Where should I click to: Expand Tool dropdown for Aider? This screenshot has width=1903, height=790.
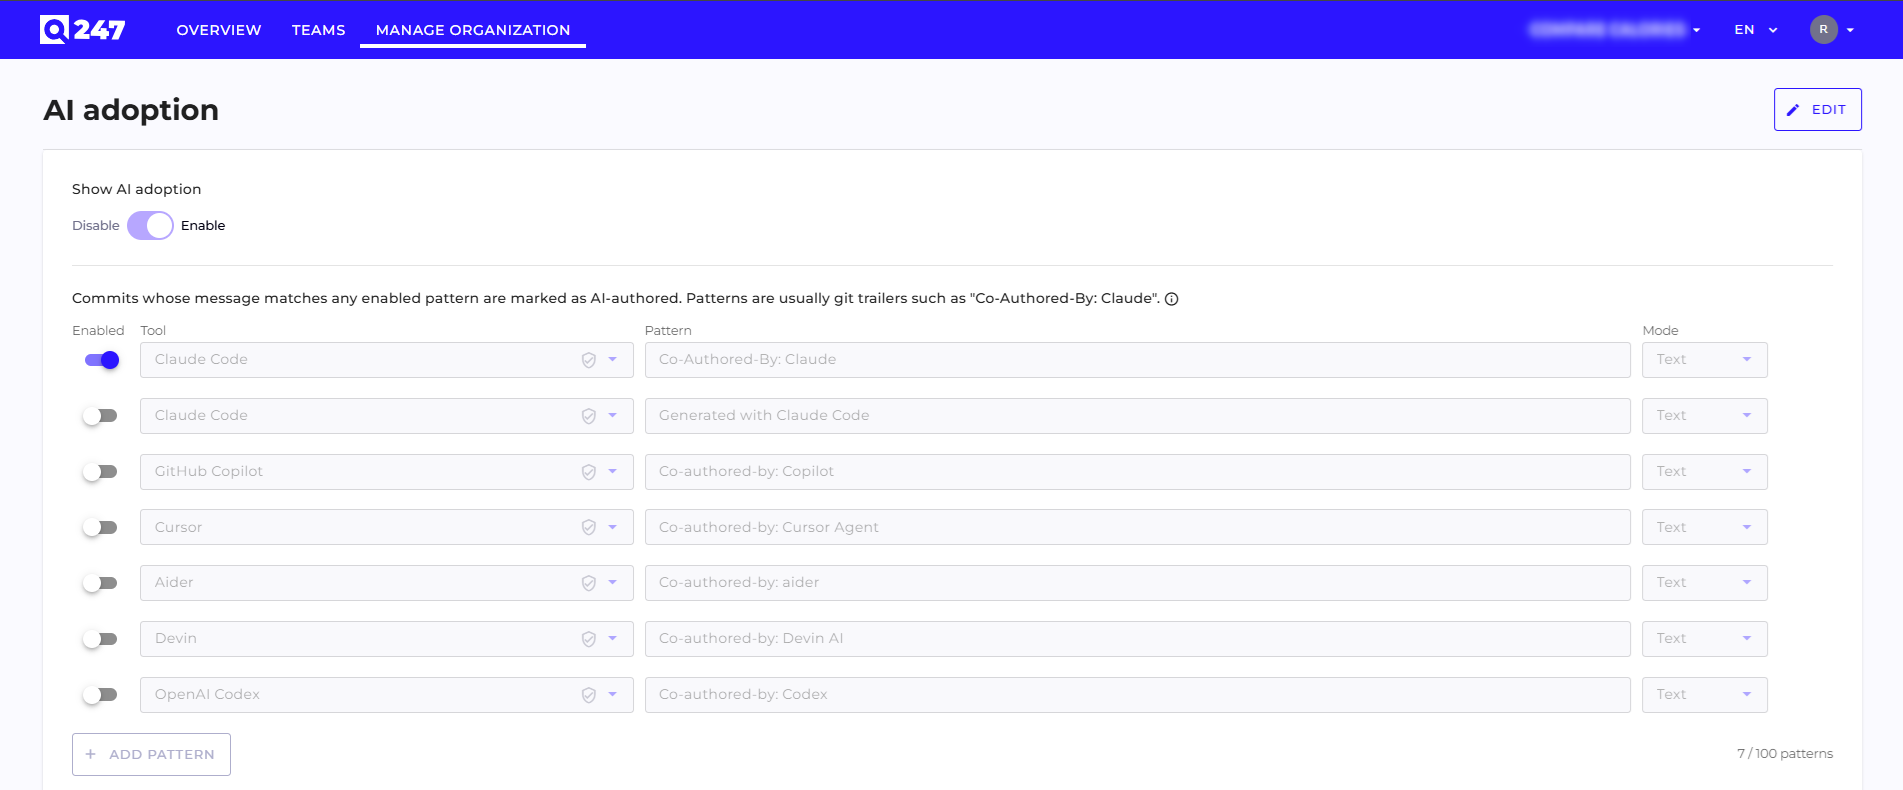(613, 583)
